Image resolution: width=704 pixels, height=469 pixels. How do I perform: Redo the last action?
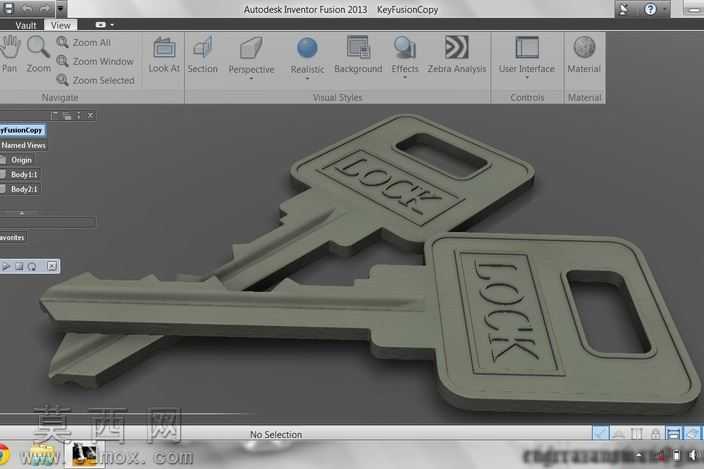coord(44,8)
